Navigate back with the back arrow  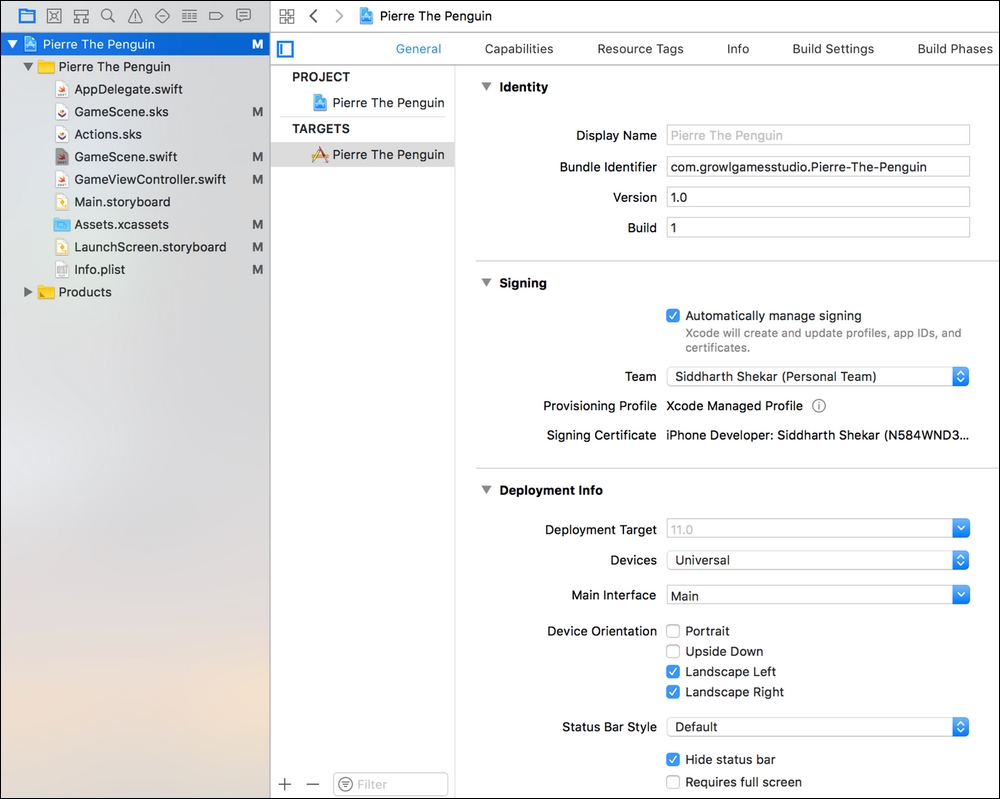coord(313,16)
